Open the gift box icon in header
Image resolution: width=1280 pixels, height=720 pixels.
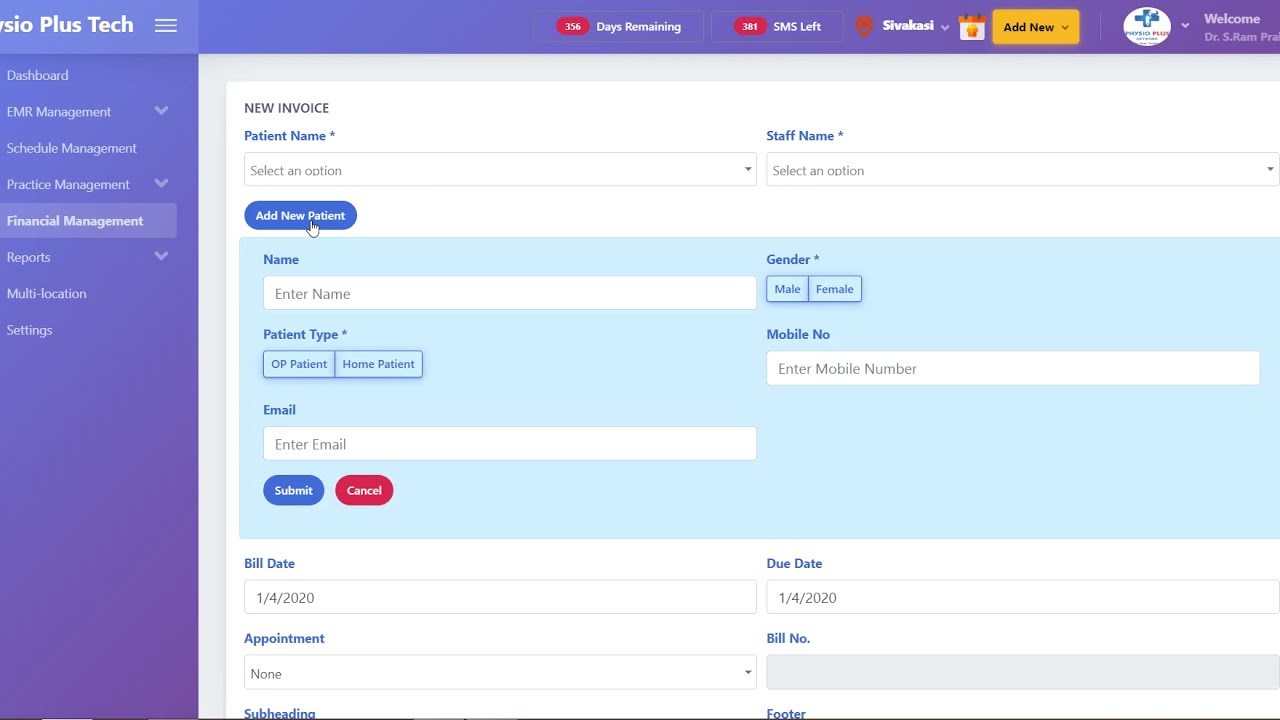coord(972,27)
